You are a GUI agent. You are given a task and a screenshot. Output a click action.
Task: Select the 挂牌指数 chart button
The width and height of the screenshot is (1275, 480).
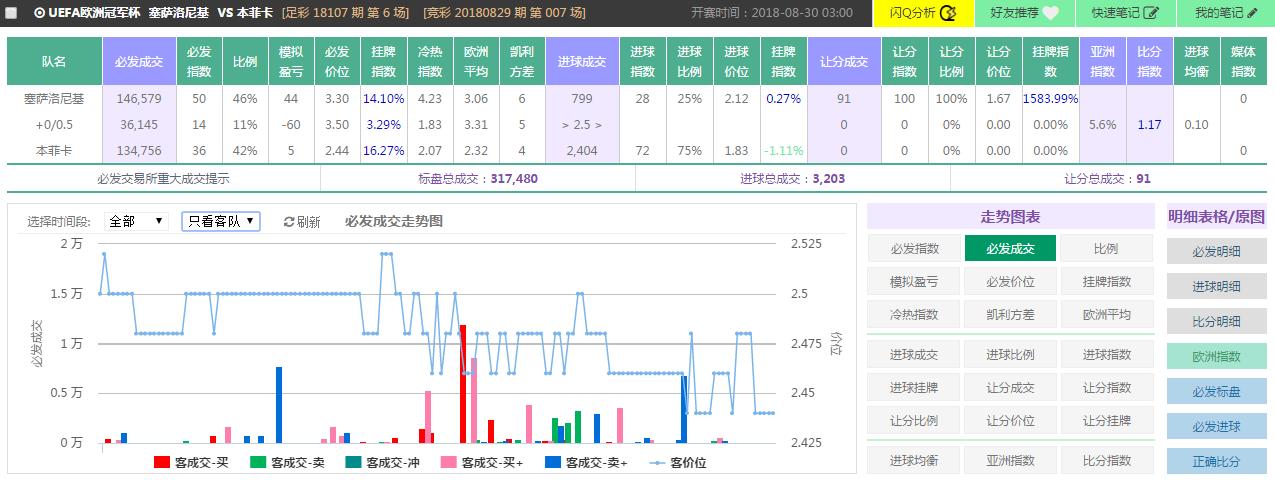[1106, 282]
